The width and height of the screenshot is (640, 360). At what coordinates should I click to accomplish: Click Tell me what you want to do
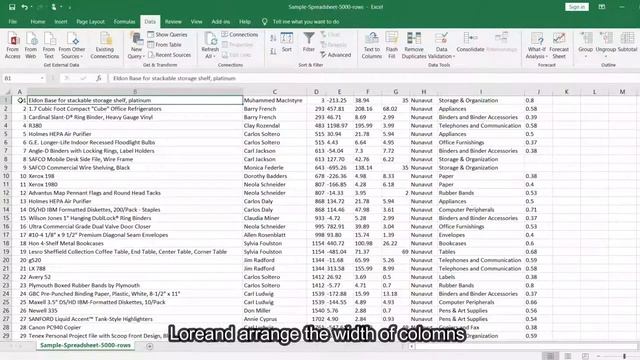click(306, 22)
